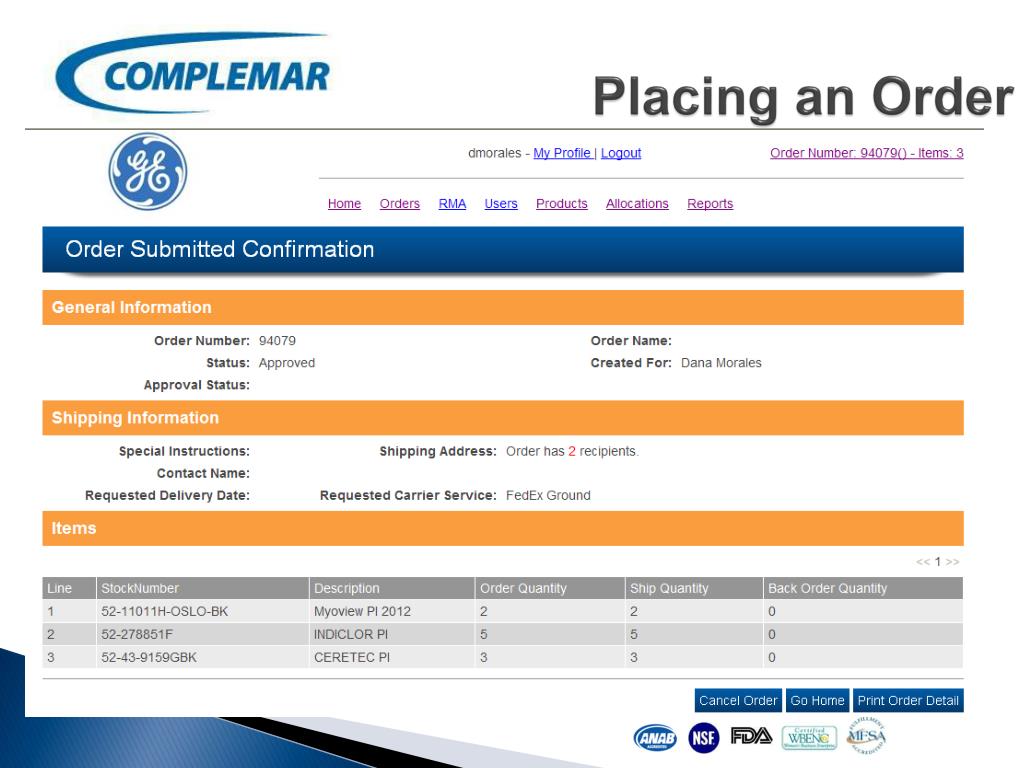Click the Order Quantity column header

(550, 588)
